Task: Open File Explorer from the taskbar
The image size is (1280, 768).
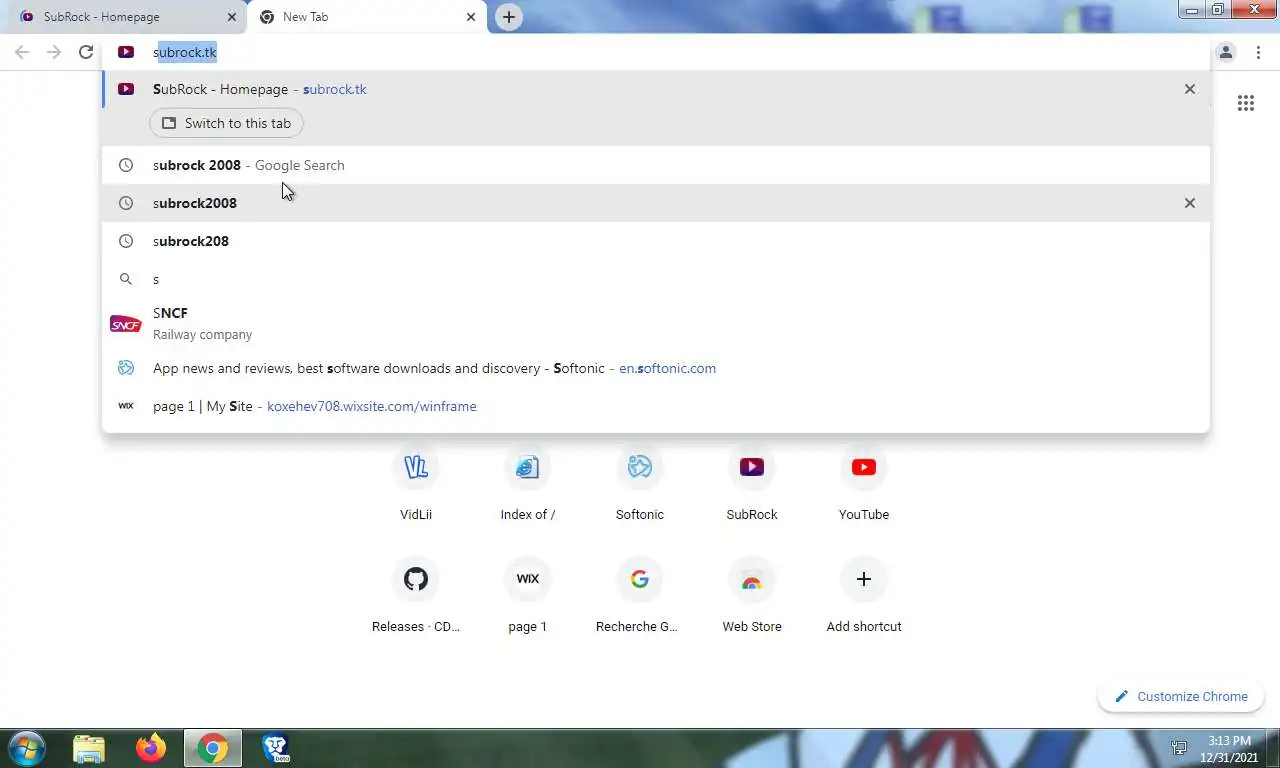Action: point(89,748)
